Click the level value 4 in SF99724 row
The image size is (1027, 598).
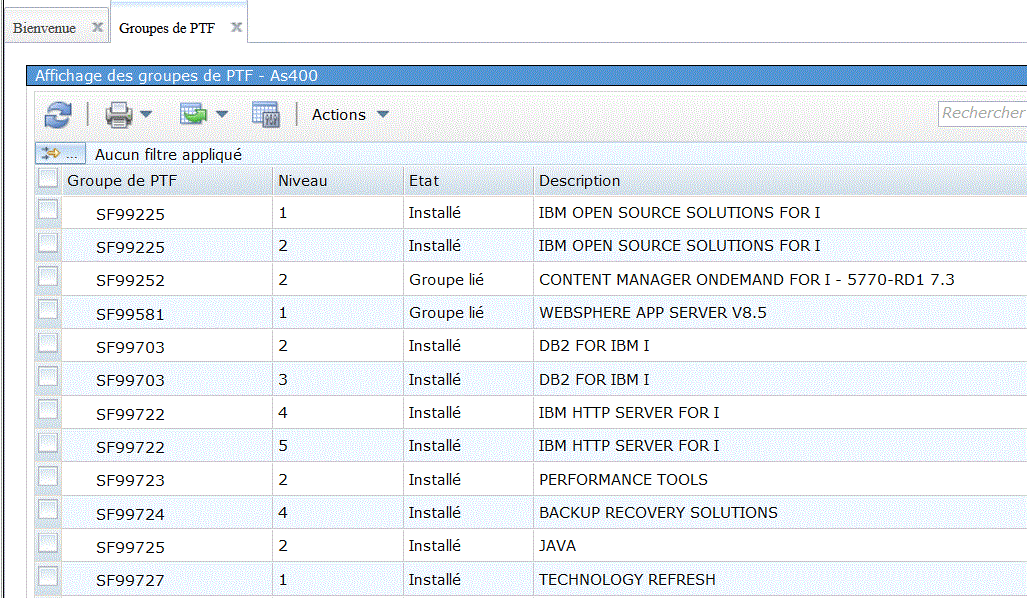click(283, 512)
